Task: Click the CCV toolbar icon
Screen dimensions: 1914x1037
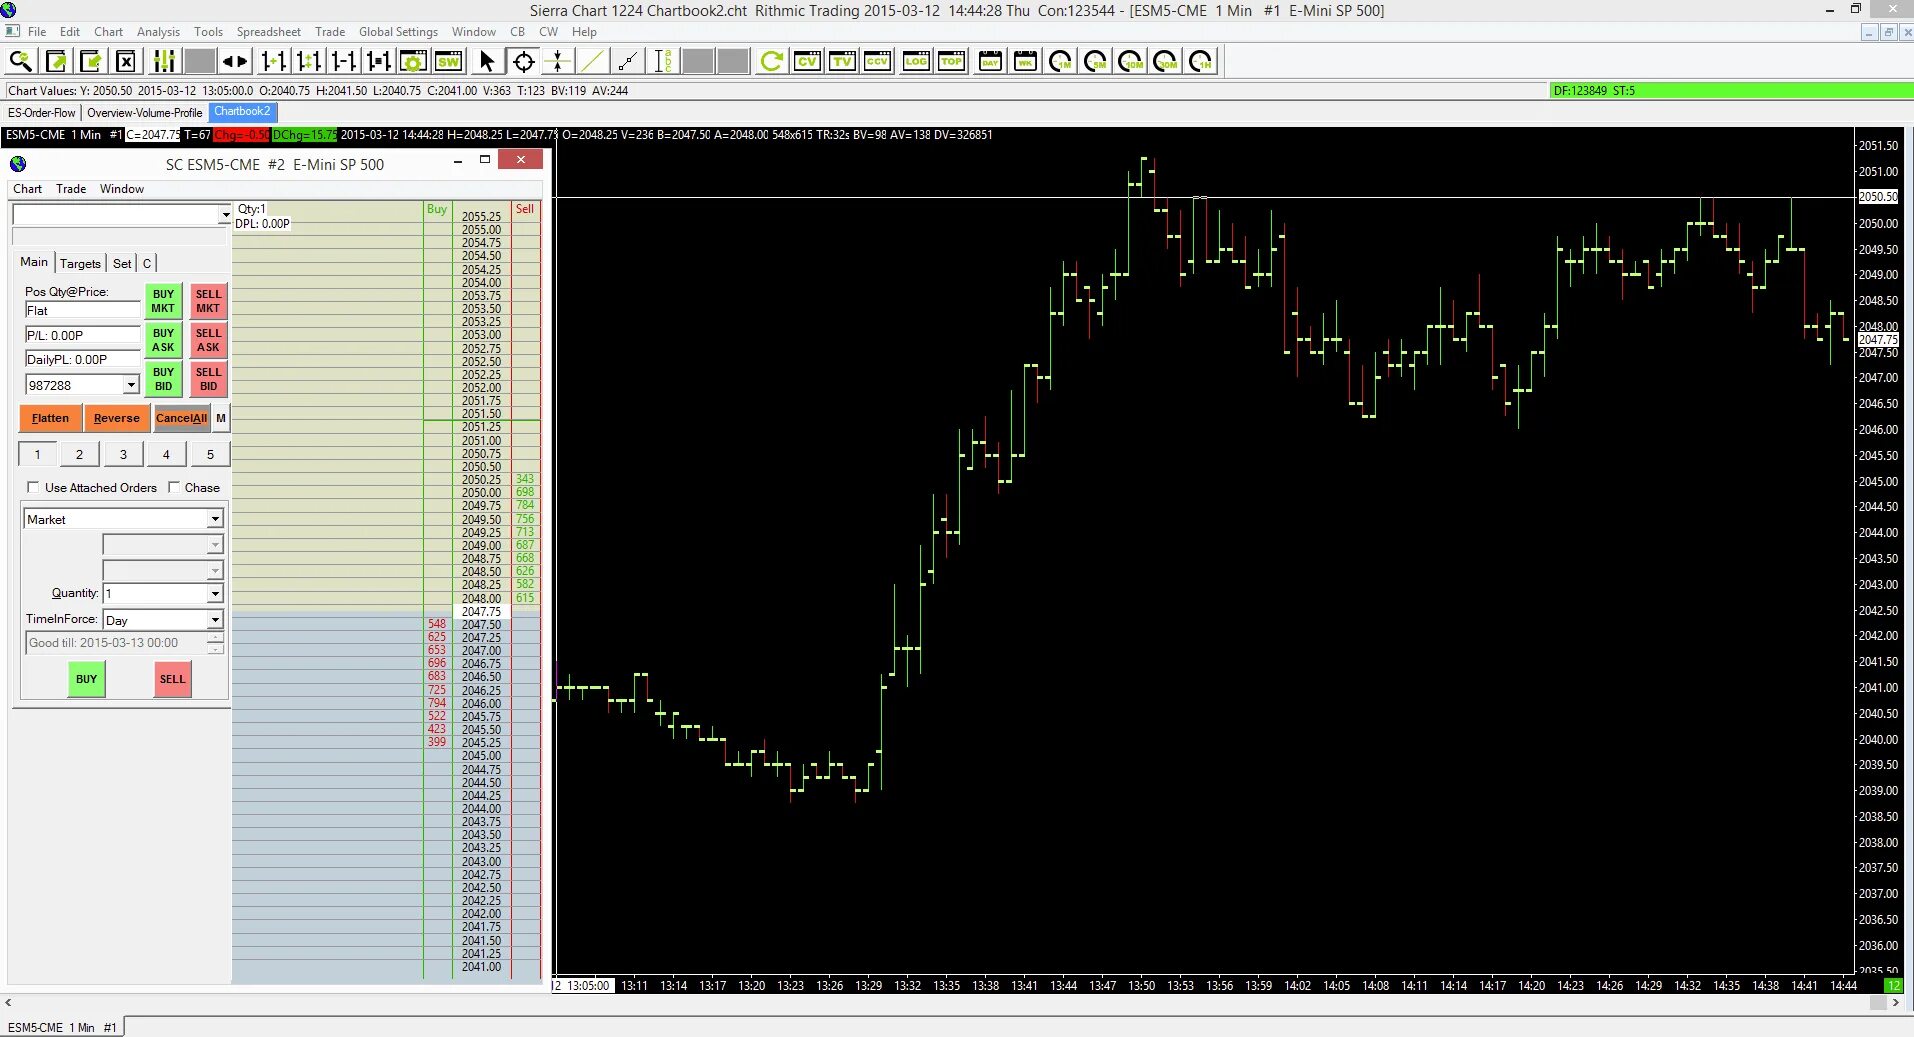Action: (x=878, y=62)
